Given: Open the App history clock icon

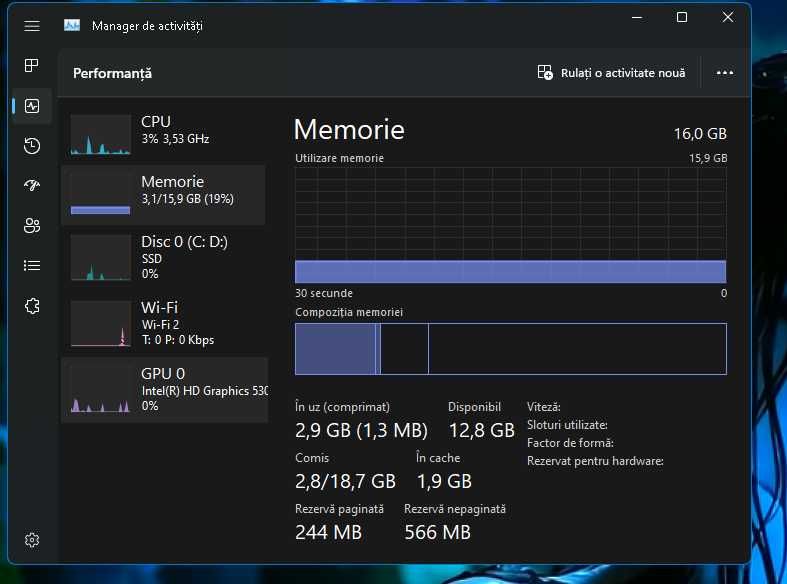Looking at the screenshot, I should (32, 146).
